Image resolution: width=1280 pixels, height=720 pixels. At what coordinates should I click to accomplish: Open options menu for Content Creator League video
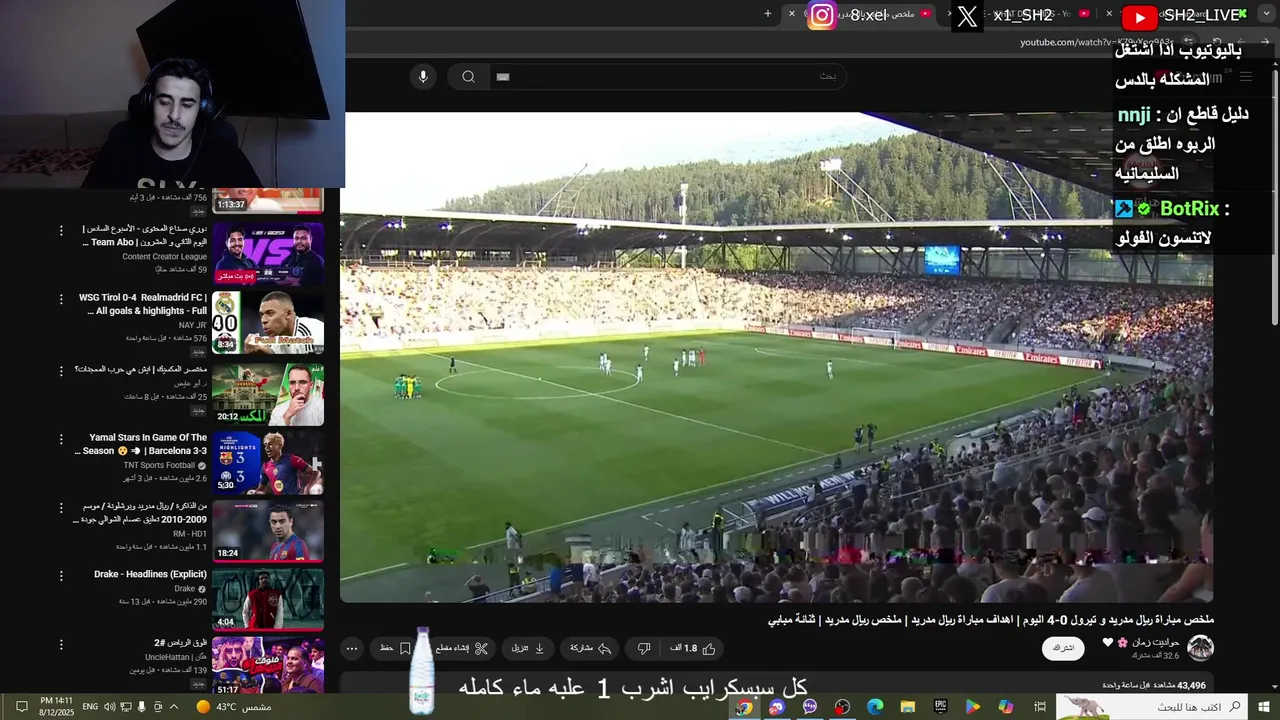(x=61, y=230)
